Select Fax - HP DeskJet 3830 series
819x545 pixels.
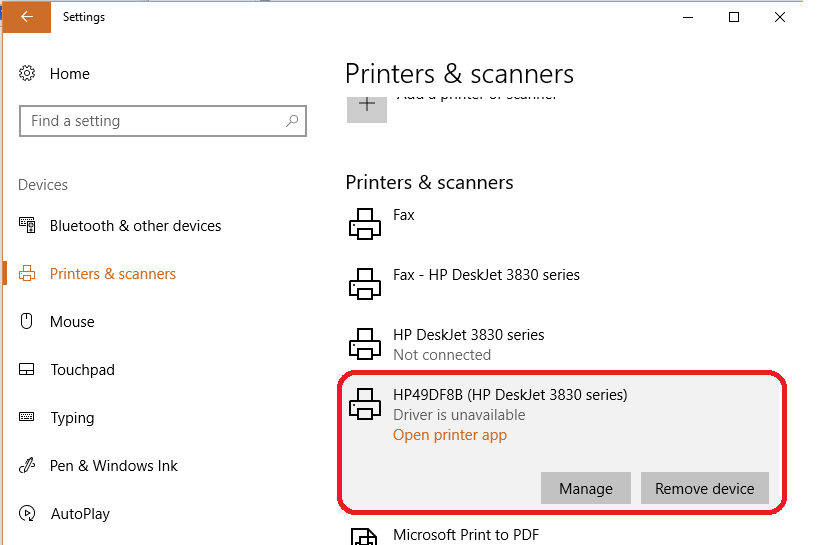[x=486, y=275]
